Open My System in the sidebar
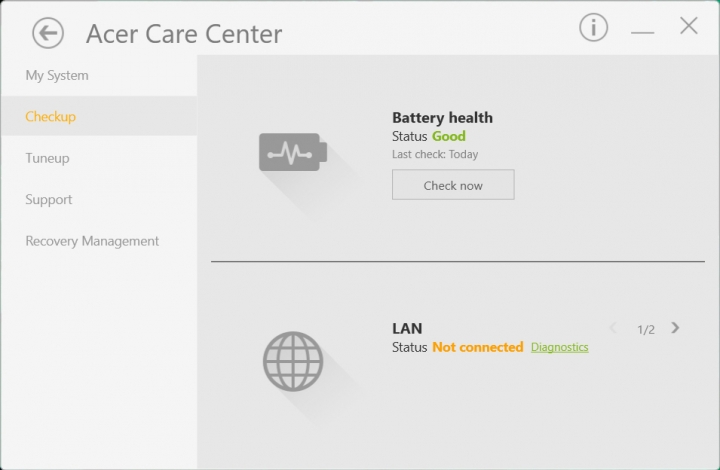 [57, 75]
